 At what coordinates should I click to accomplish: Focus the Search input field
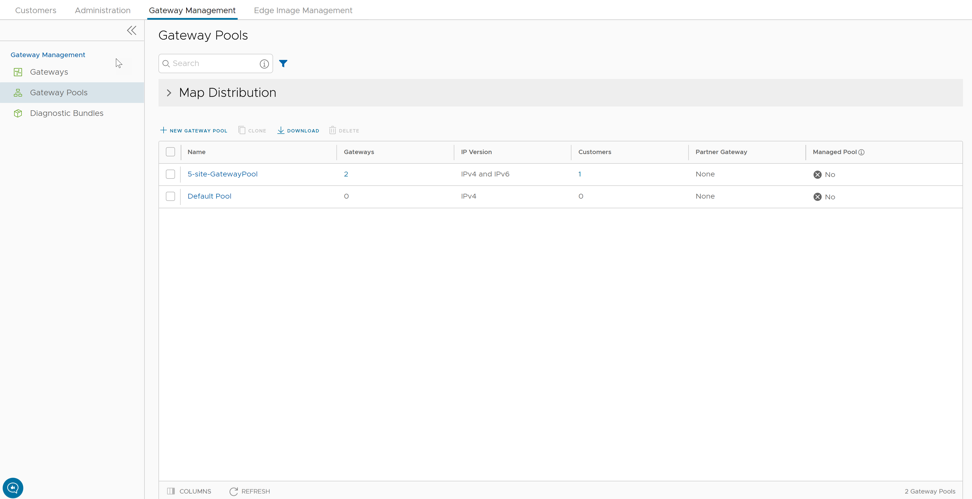click(213, 64)
